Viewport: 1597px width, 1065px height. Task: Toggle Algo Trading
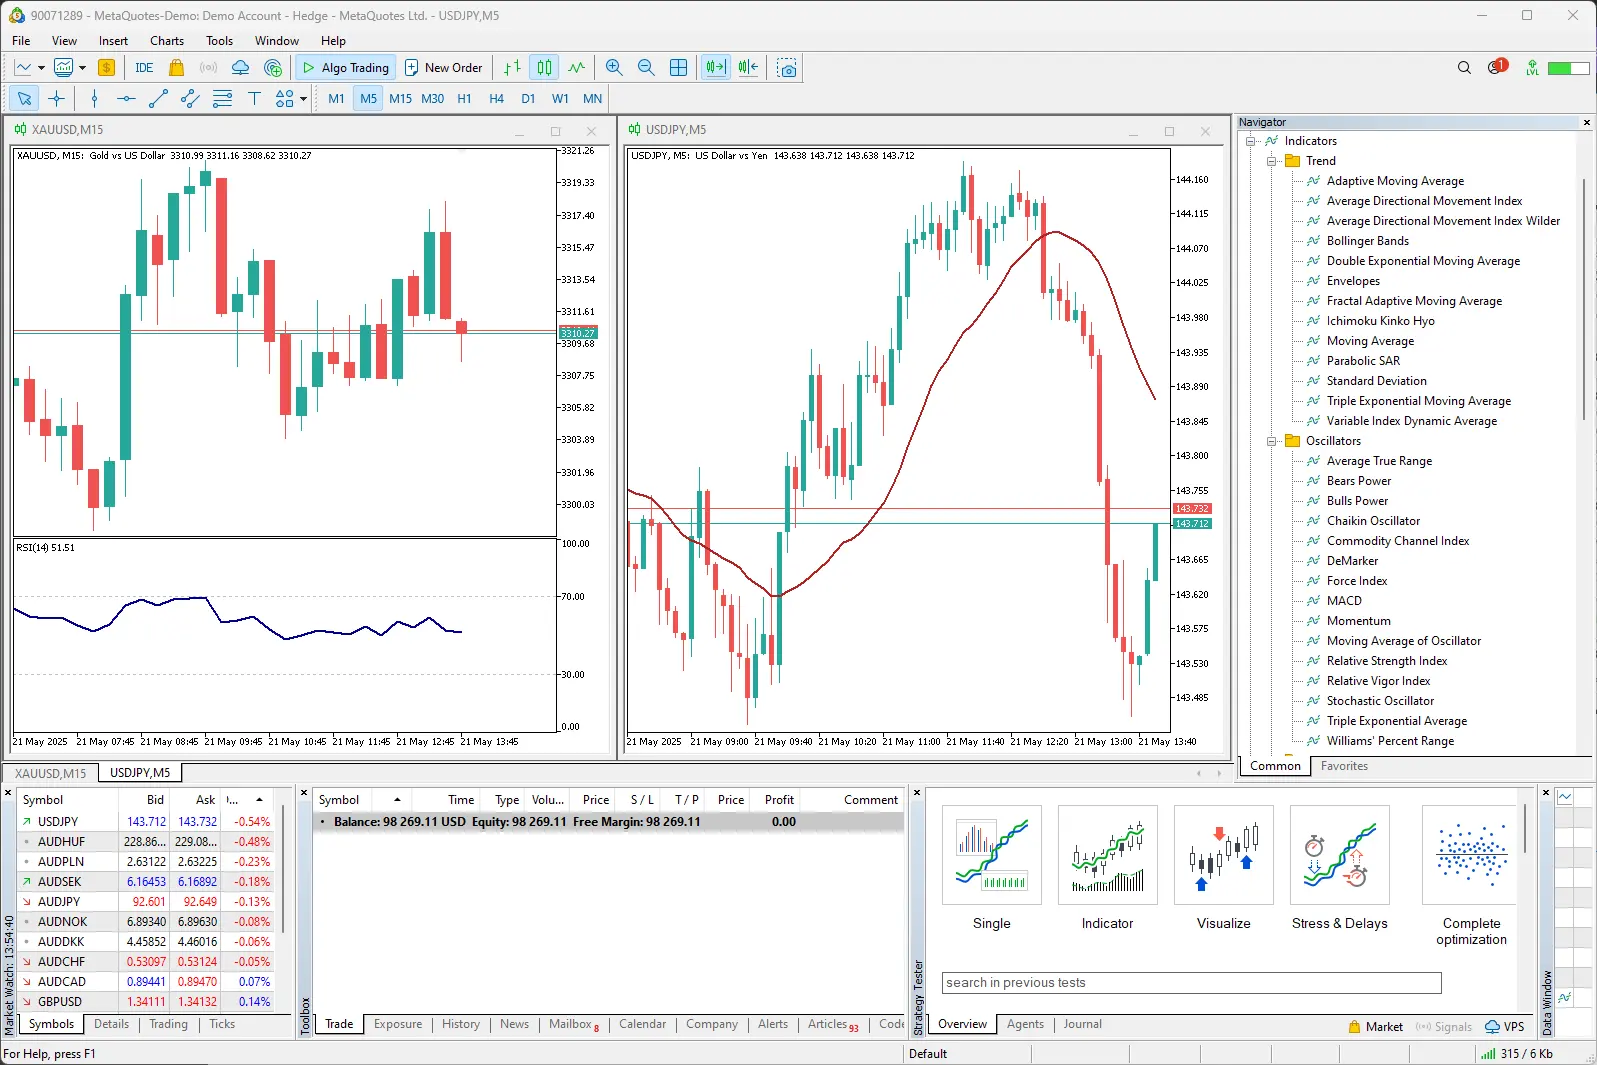[x=345, y=68]
